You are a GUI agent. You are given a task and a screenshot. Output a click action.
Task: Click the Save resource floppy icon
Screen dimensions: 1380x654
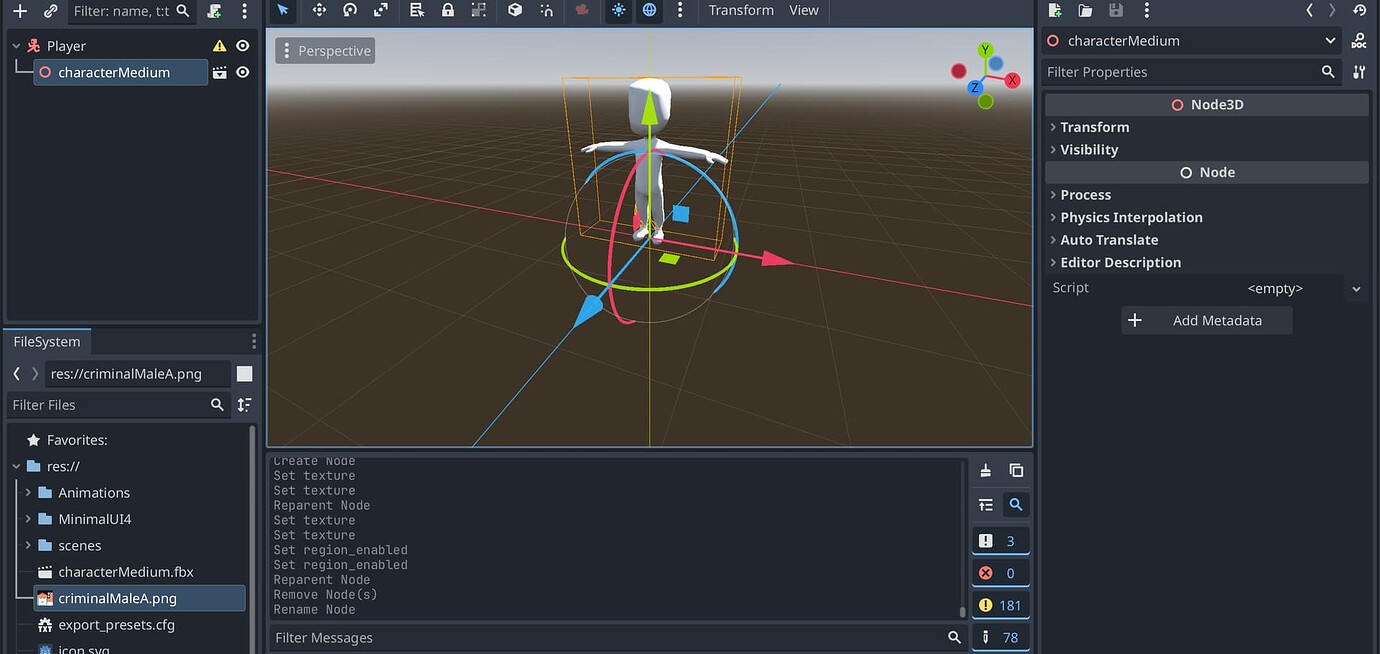pyautogui.click(x=1116, y=10)
